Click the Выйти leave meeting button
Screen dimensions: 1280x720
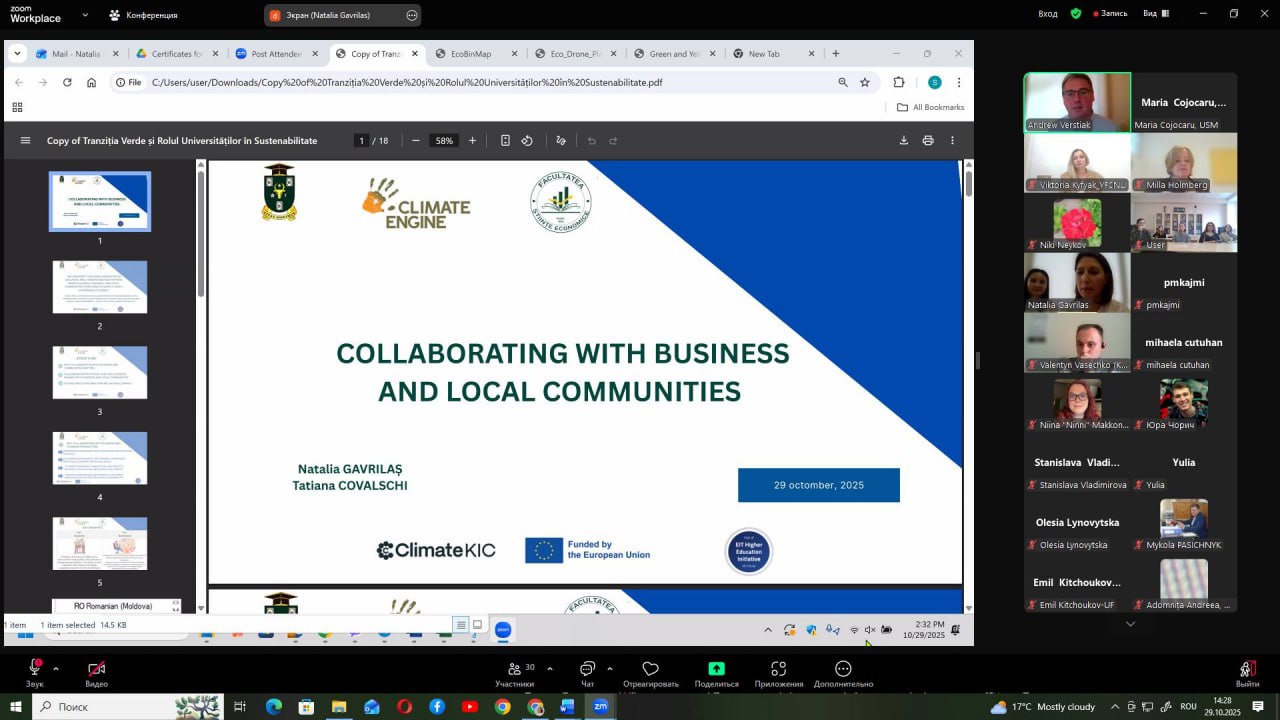click(x=1246, y=672)
